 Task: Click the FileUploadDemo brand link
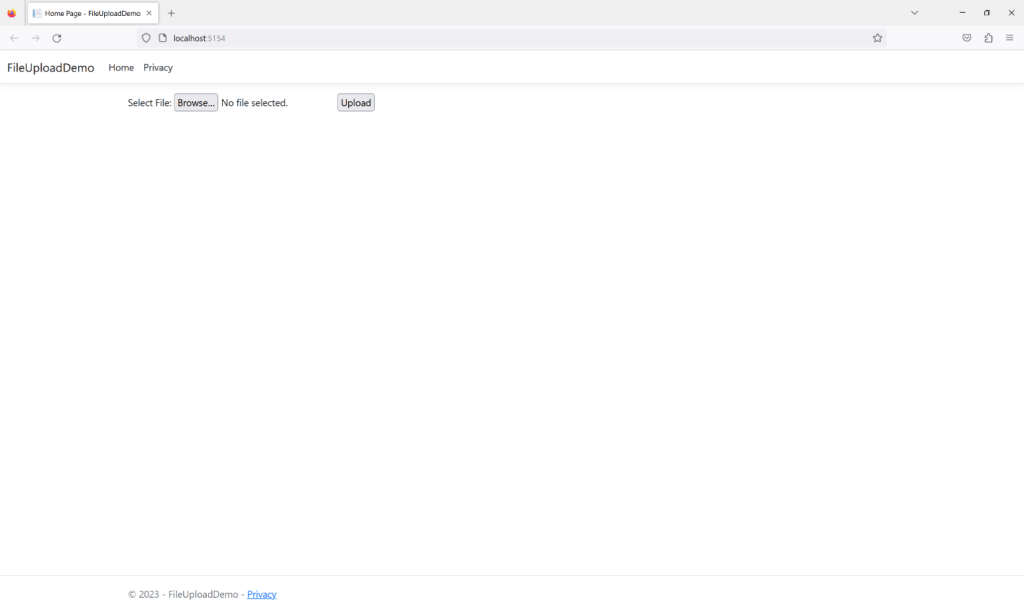tap(49, 67)
